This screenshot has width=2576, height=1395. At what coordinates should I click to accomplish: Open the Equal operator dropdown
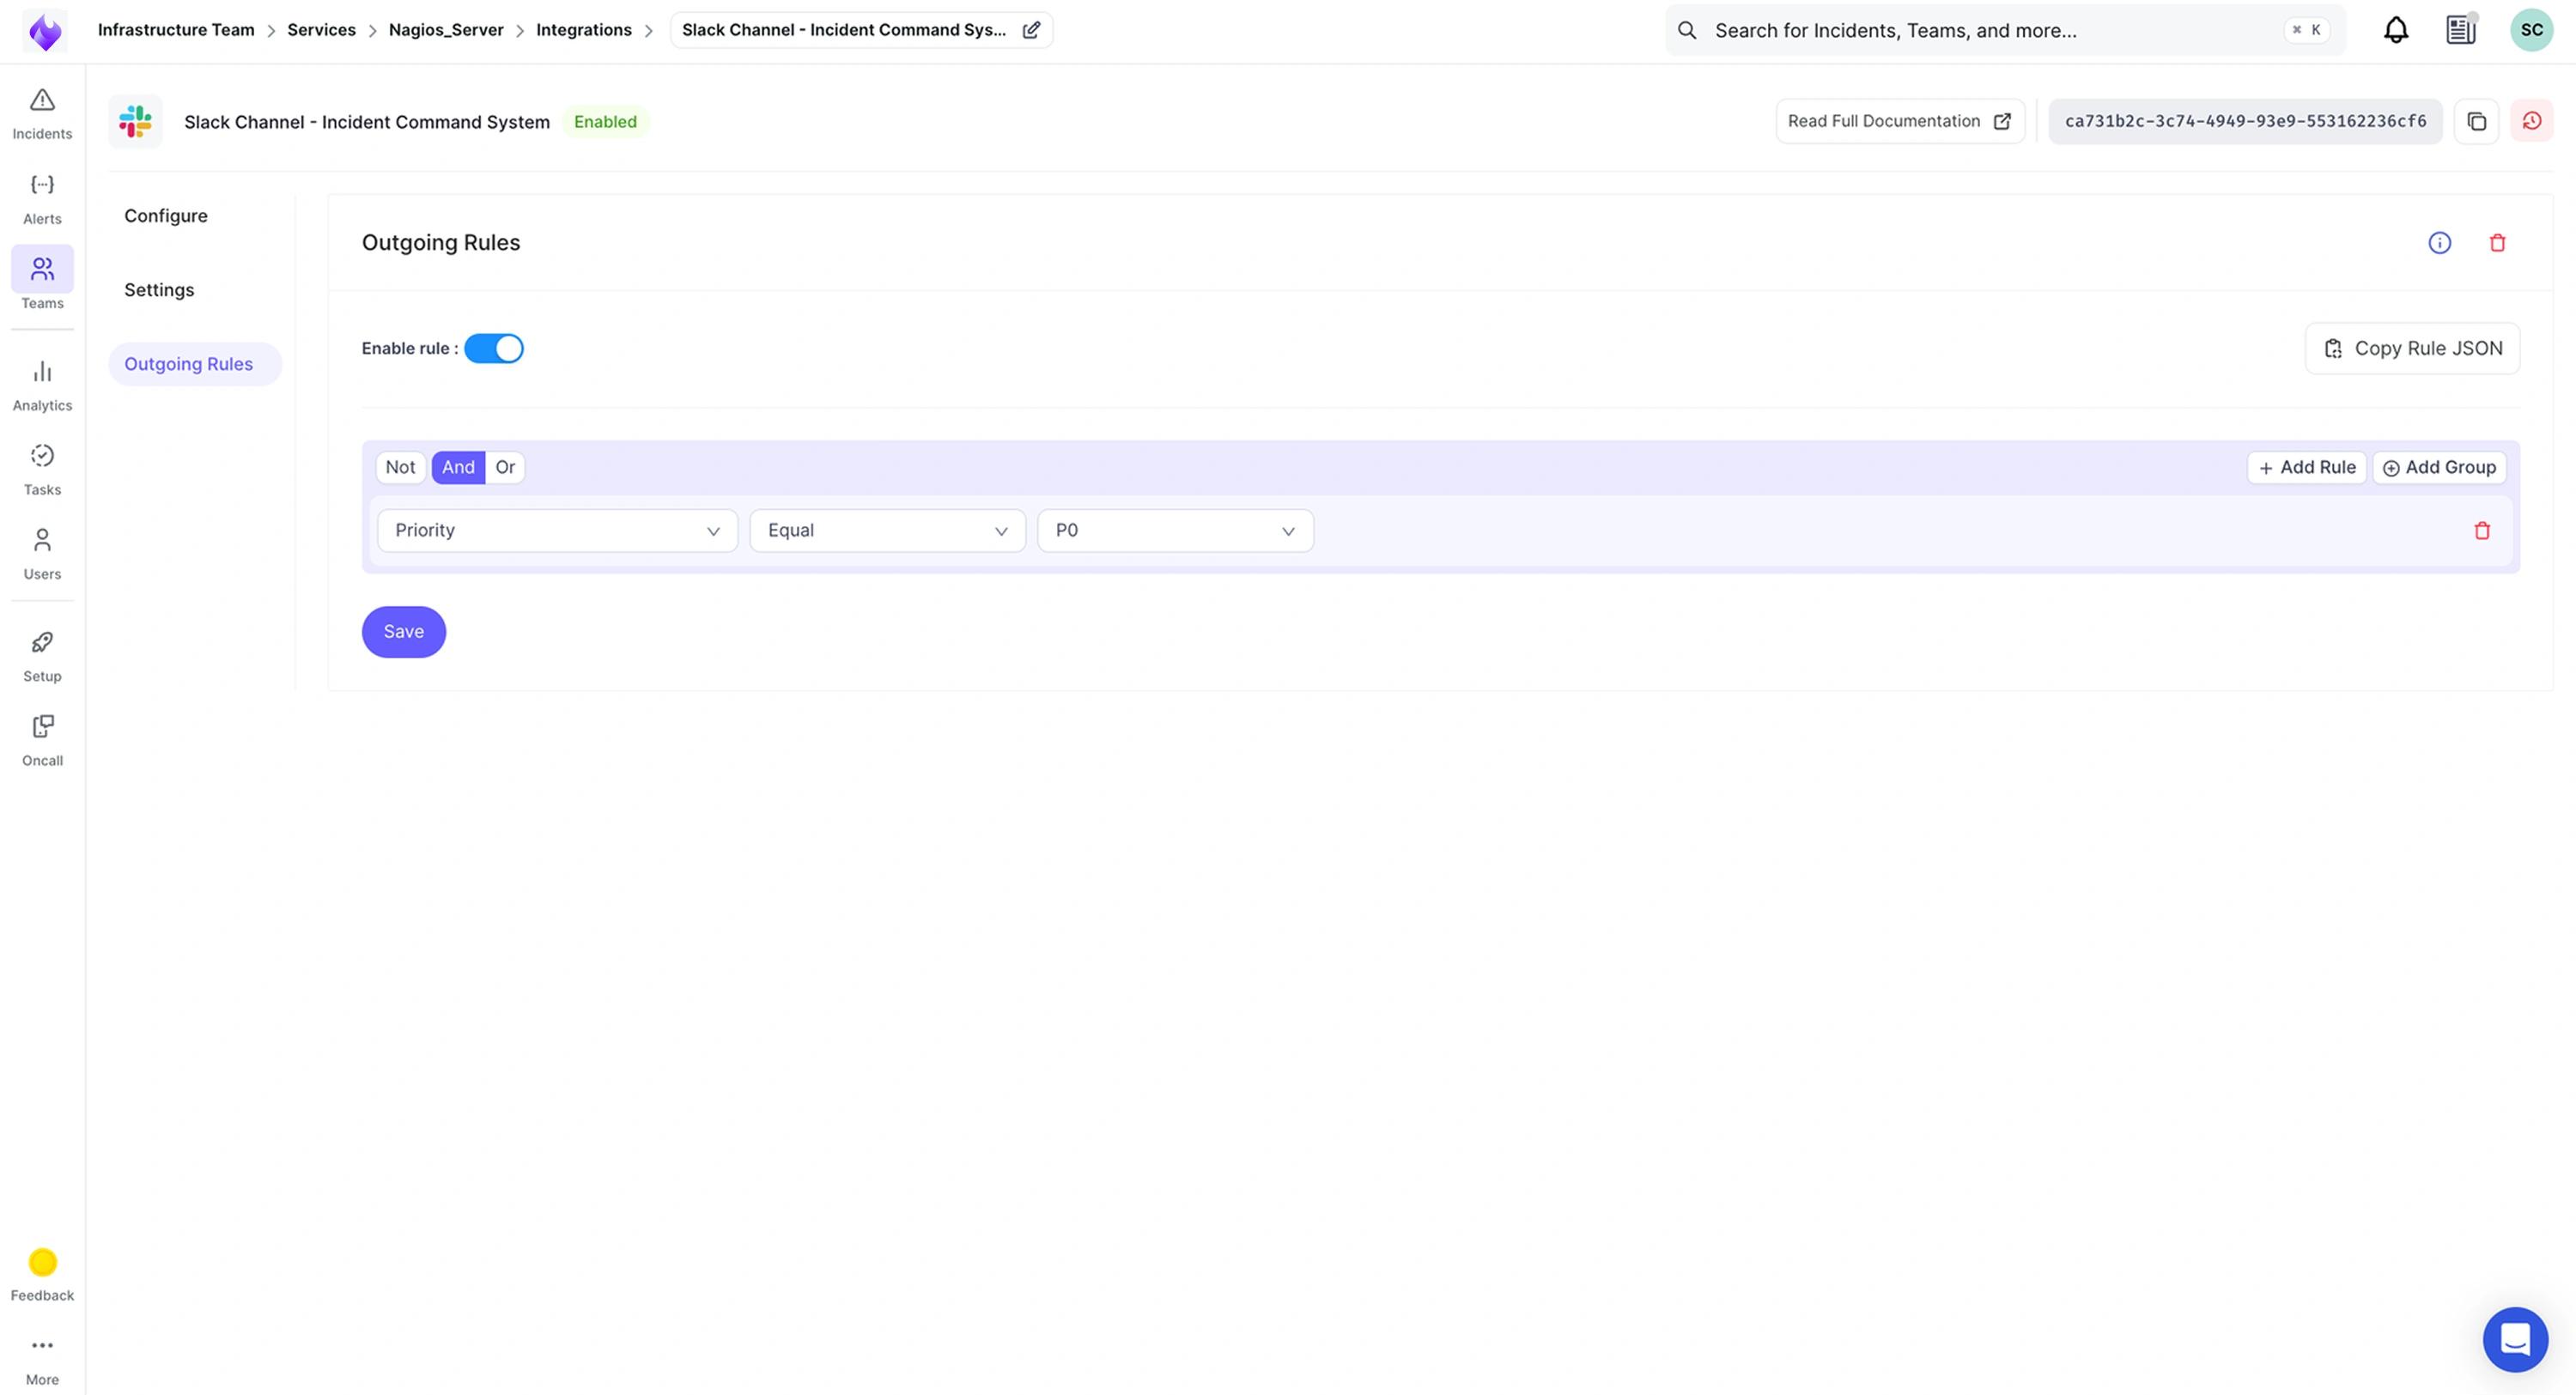[x=887, y=531]
